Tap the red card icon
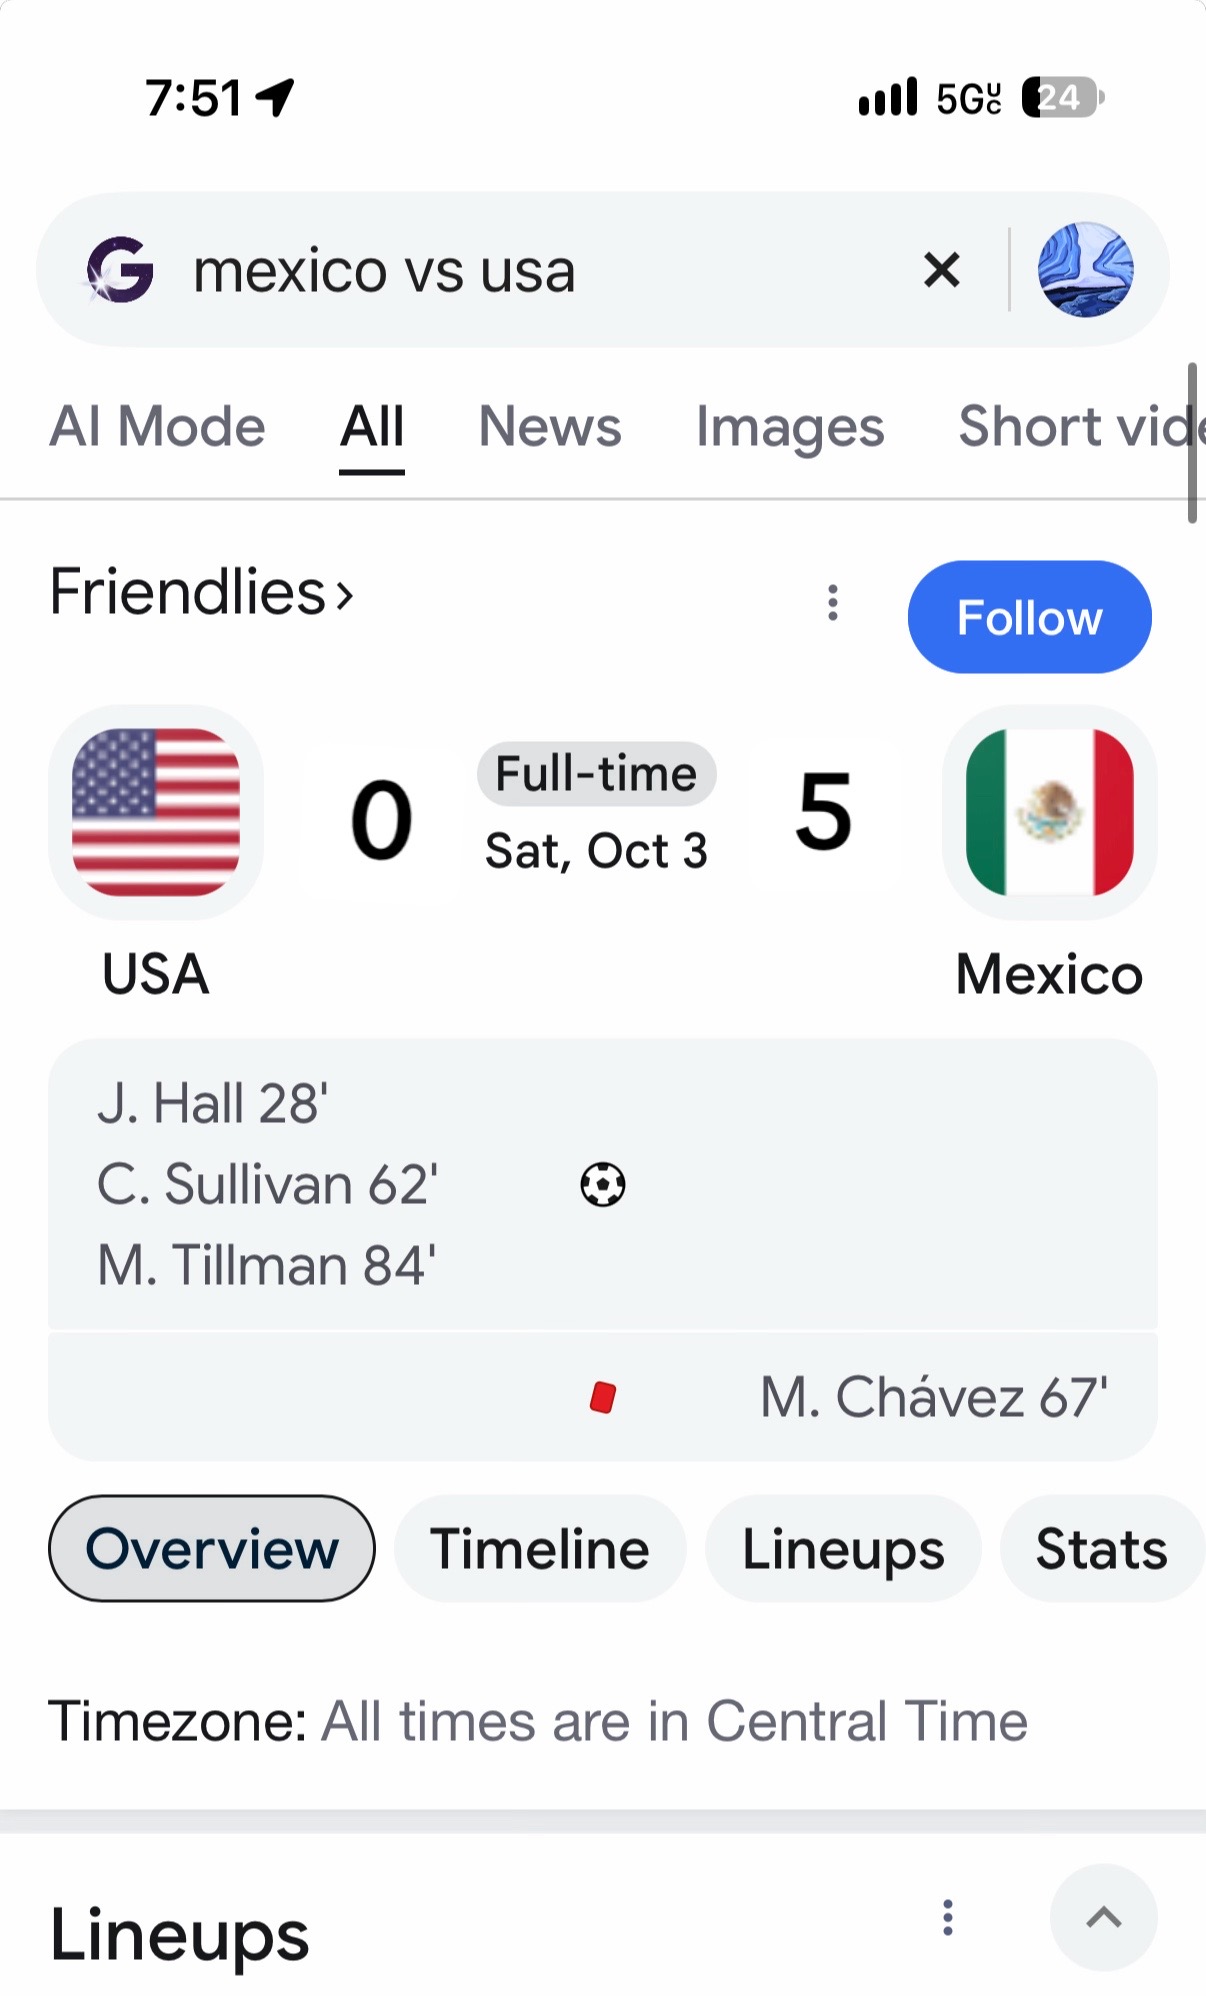 tap(603, 1397)
